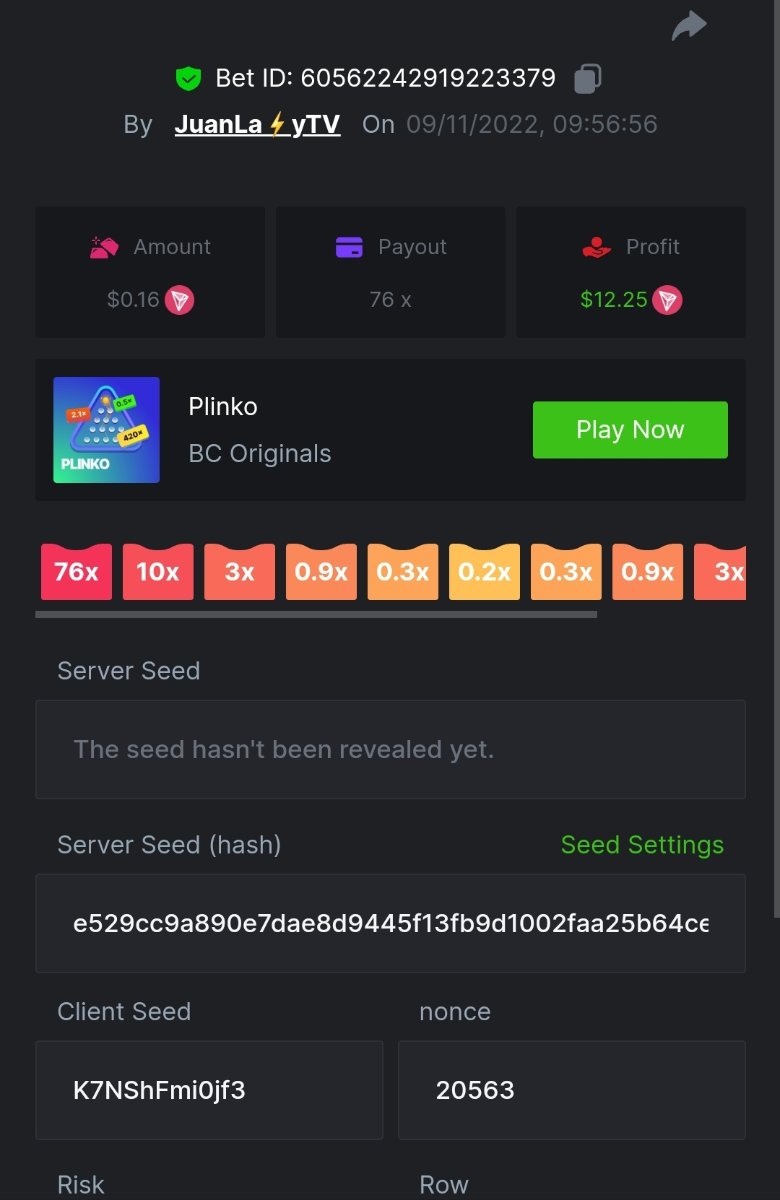
Task: Click the TRON coin icon beside $12.25 profit
Action: 668,300
